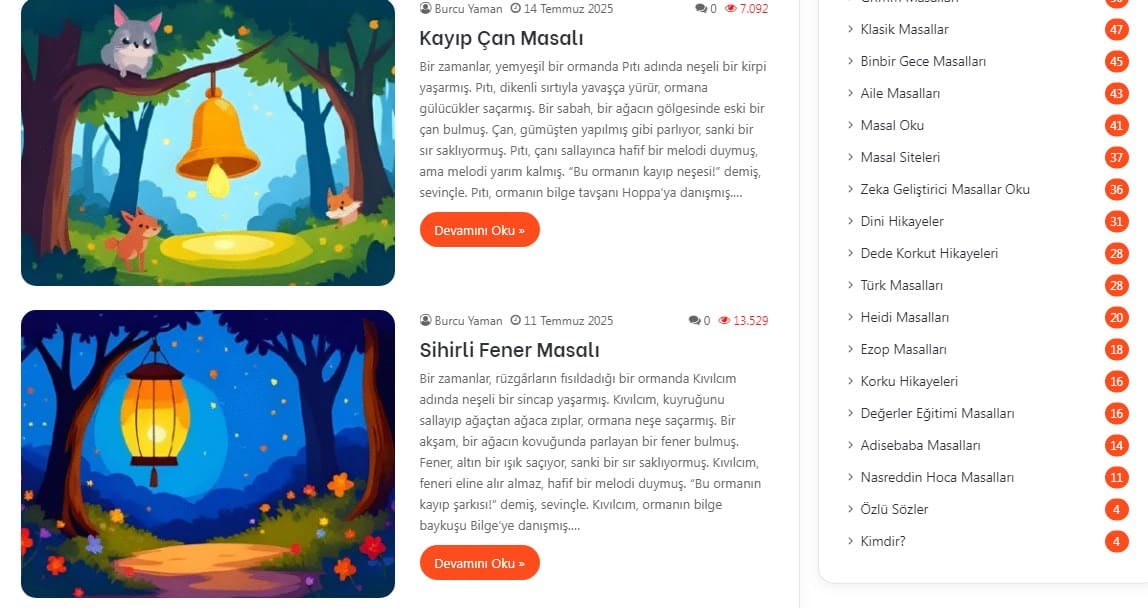This screenshot has width=1148, height=608.
Task: Click the 47 count badge for Klasik Masallar
Action: (x=1116, y=29)
